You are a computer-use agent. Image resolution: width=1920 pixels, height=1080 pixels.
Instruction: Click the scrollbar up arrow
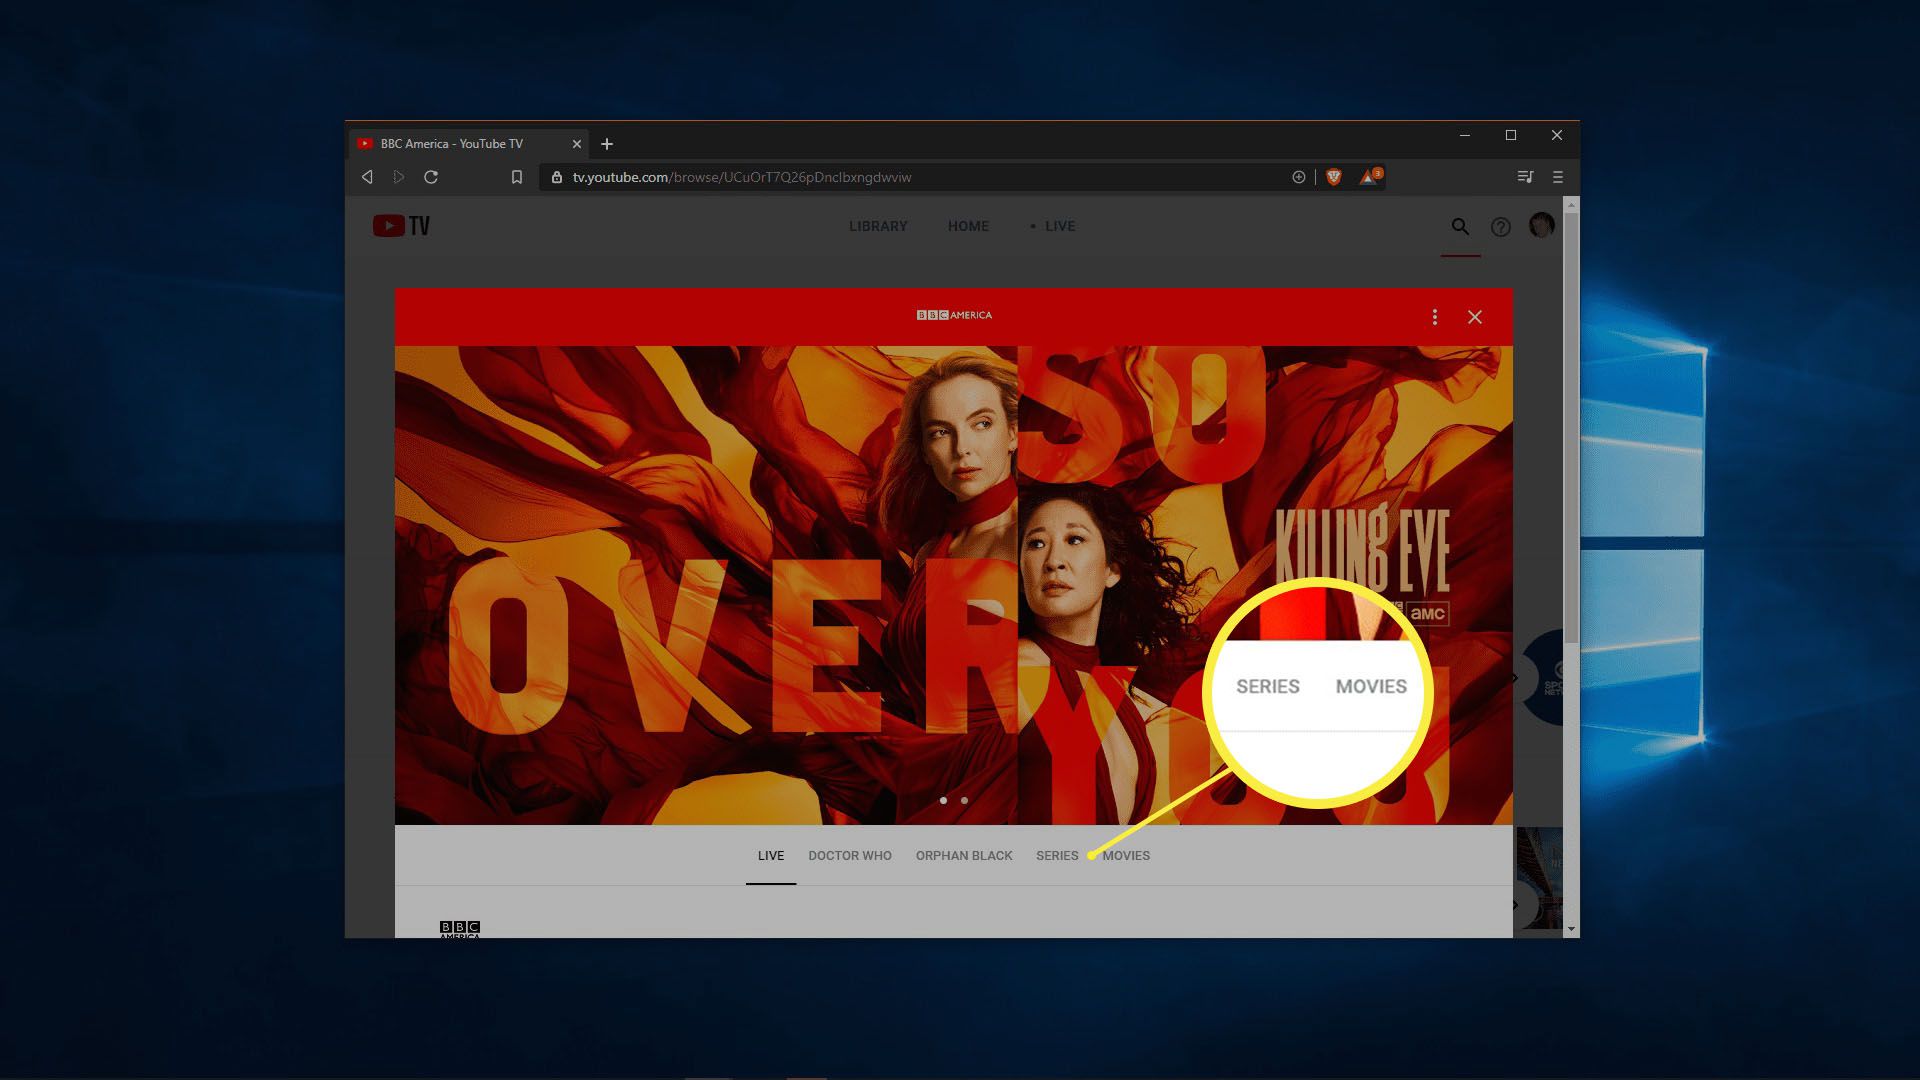(x=1571, y=204)
